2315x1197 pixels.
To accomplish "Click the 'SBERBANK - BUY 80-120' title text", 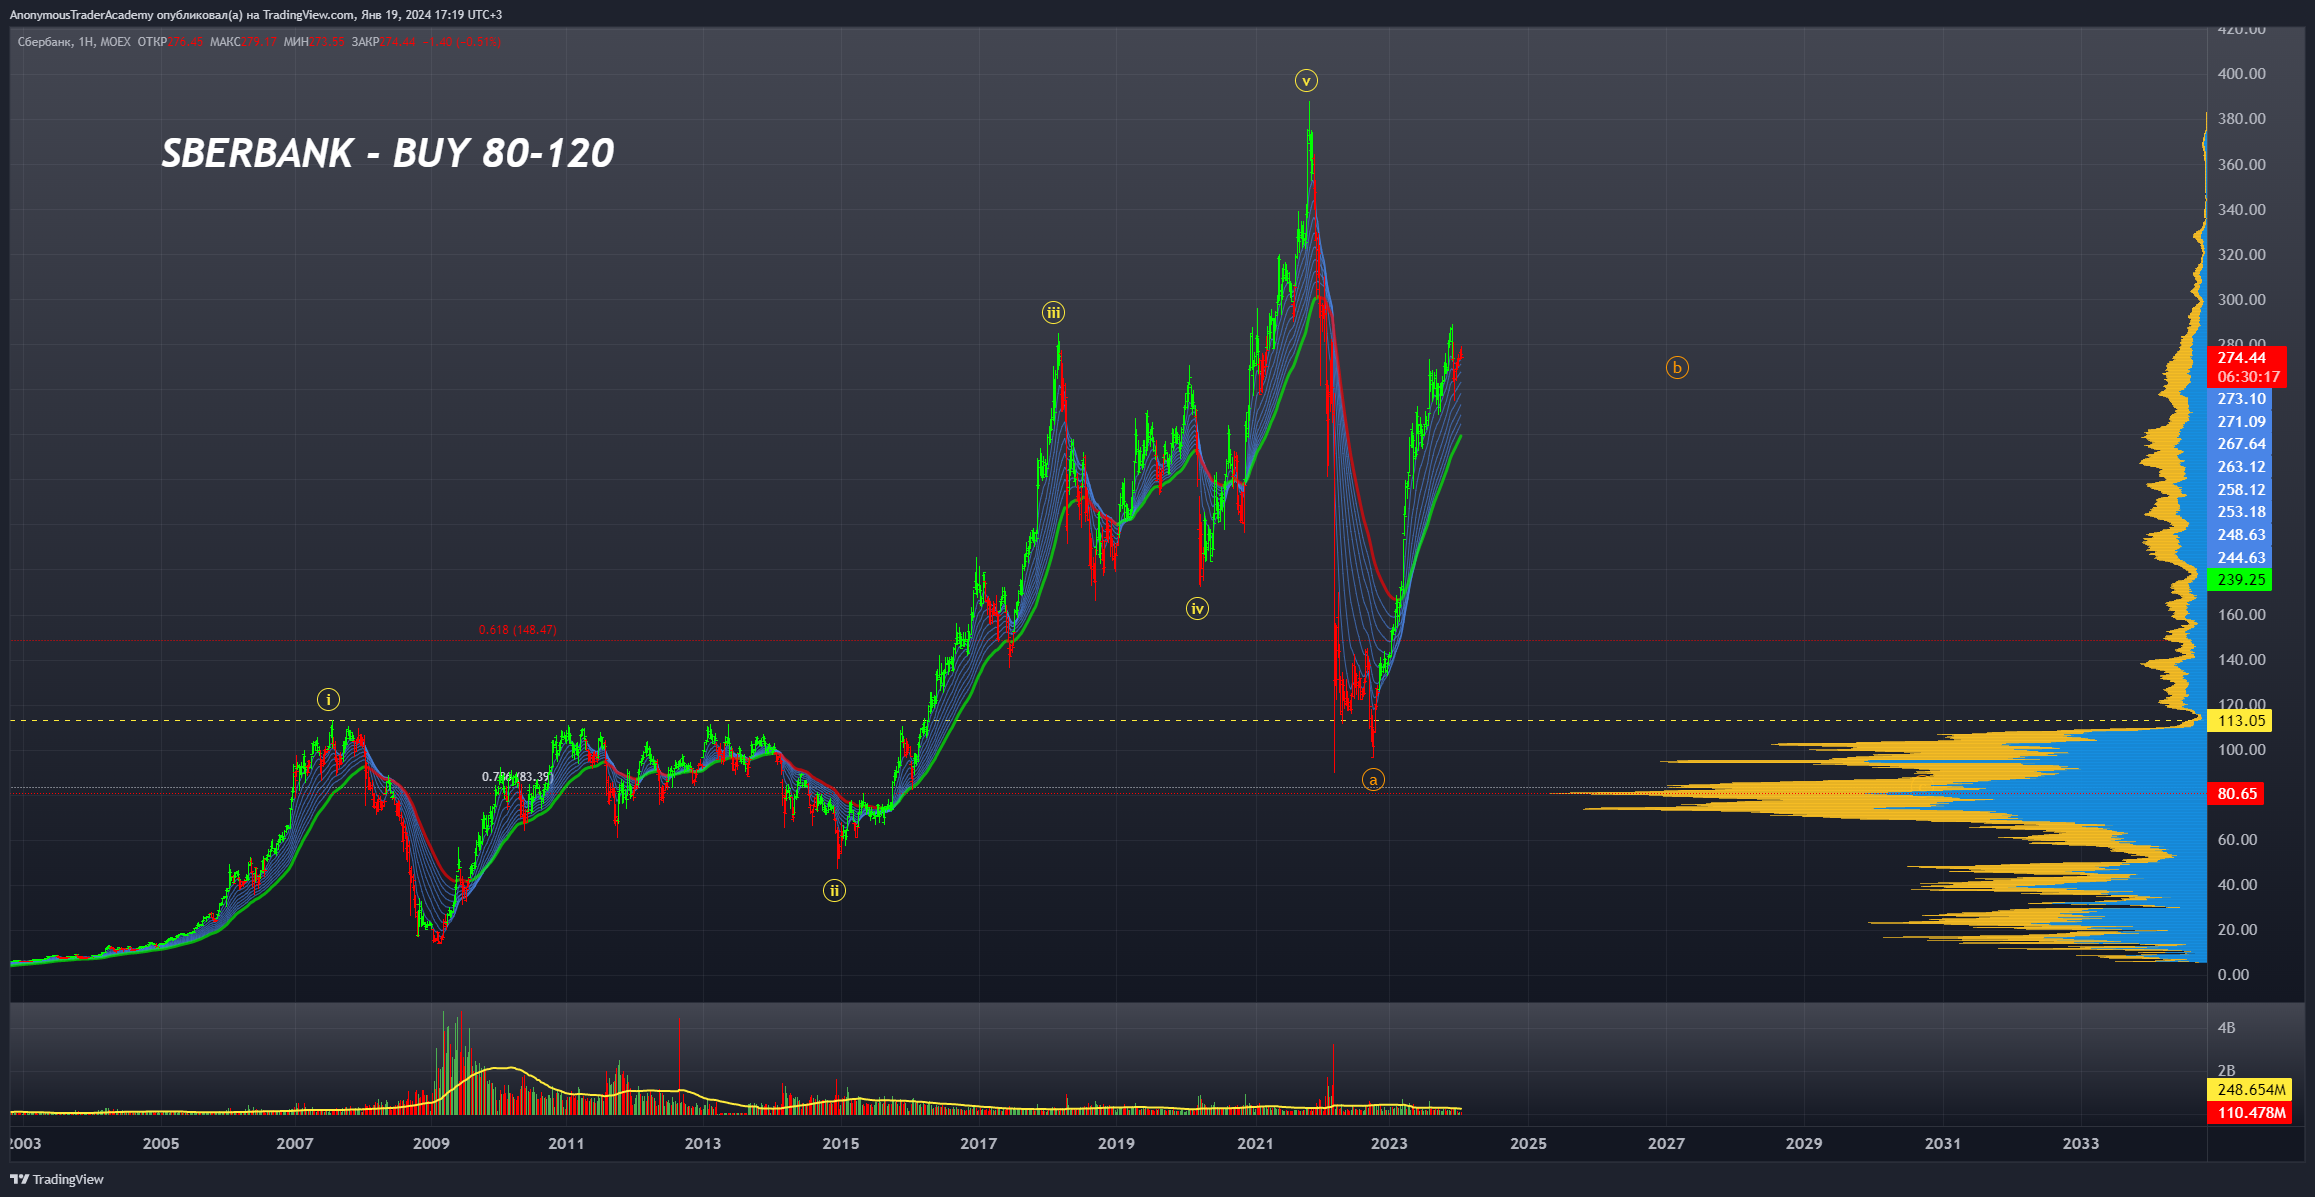I will 388,153.
